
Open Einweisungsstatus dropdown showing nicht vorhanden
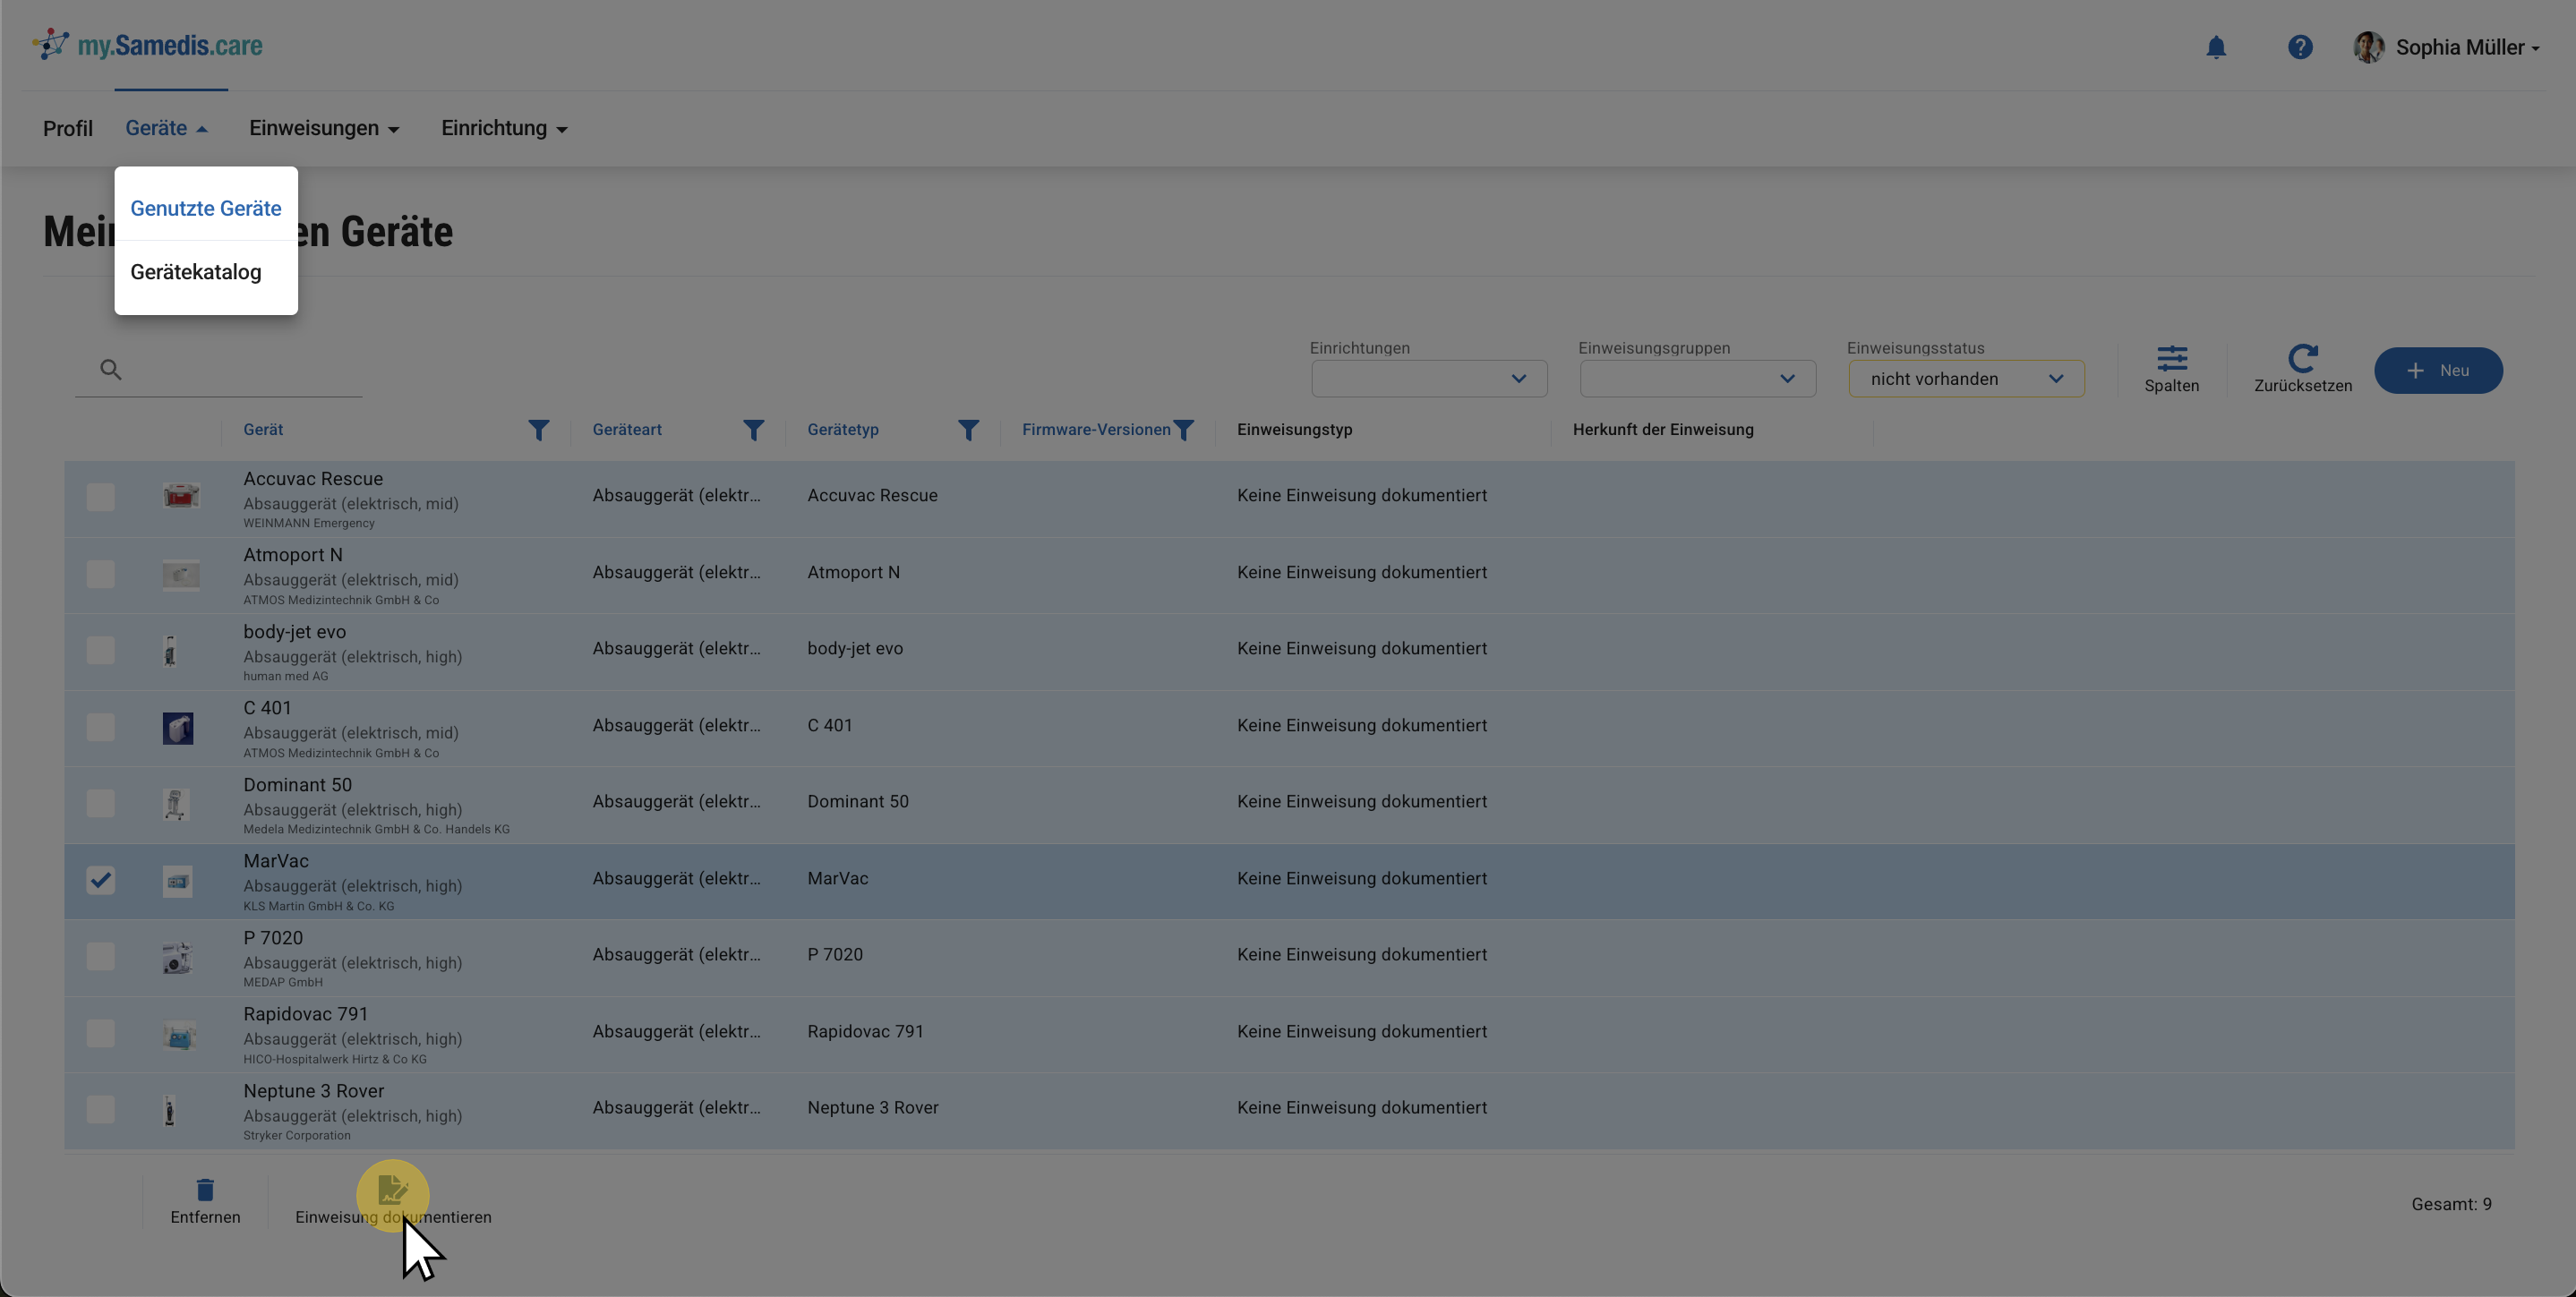coord(1966,379)
